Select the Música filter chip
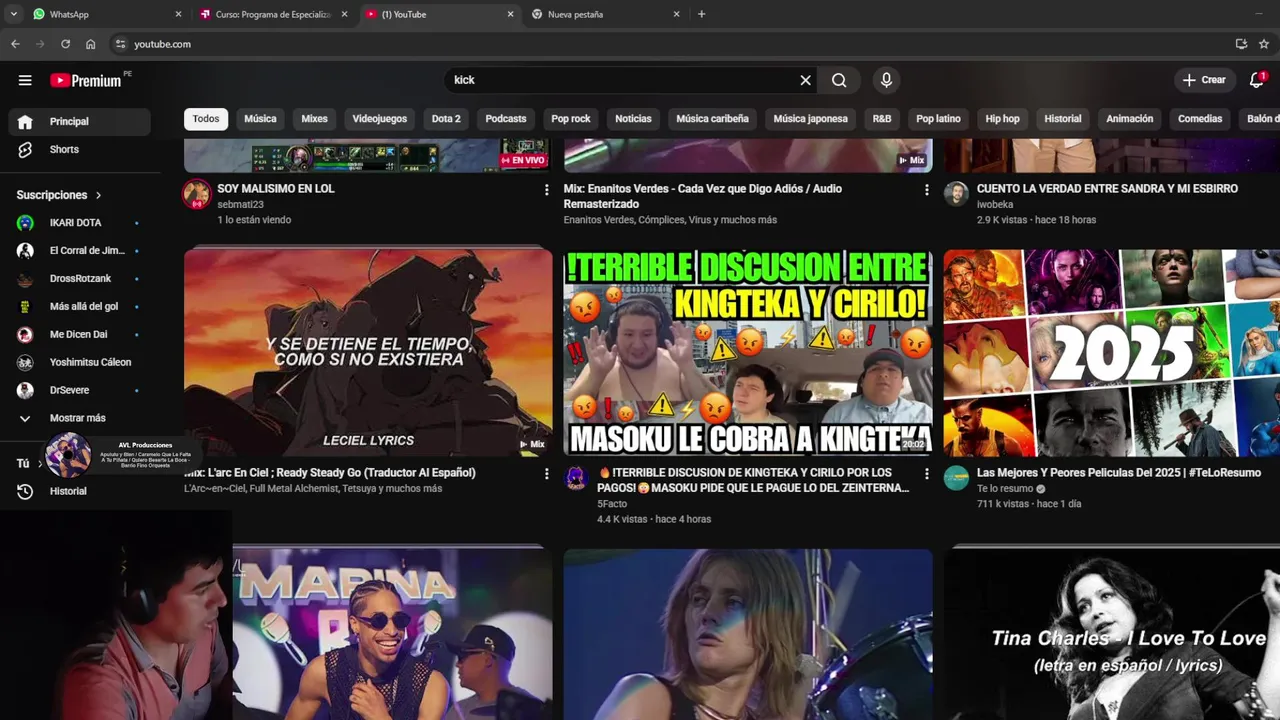 pos(260,119)
